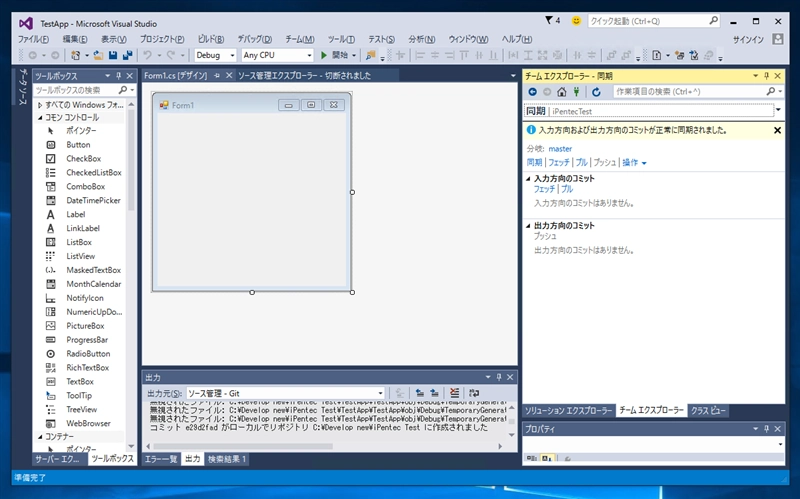Open the ビルド(B) menu

coord(211,39)
